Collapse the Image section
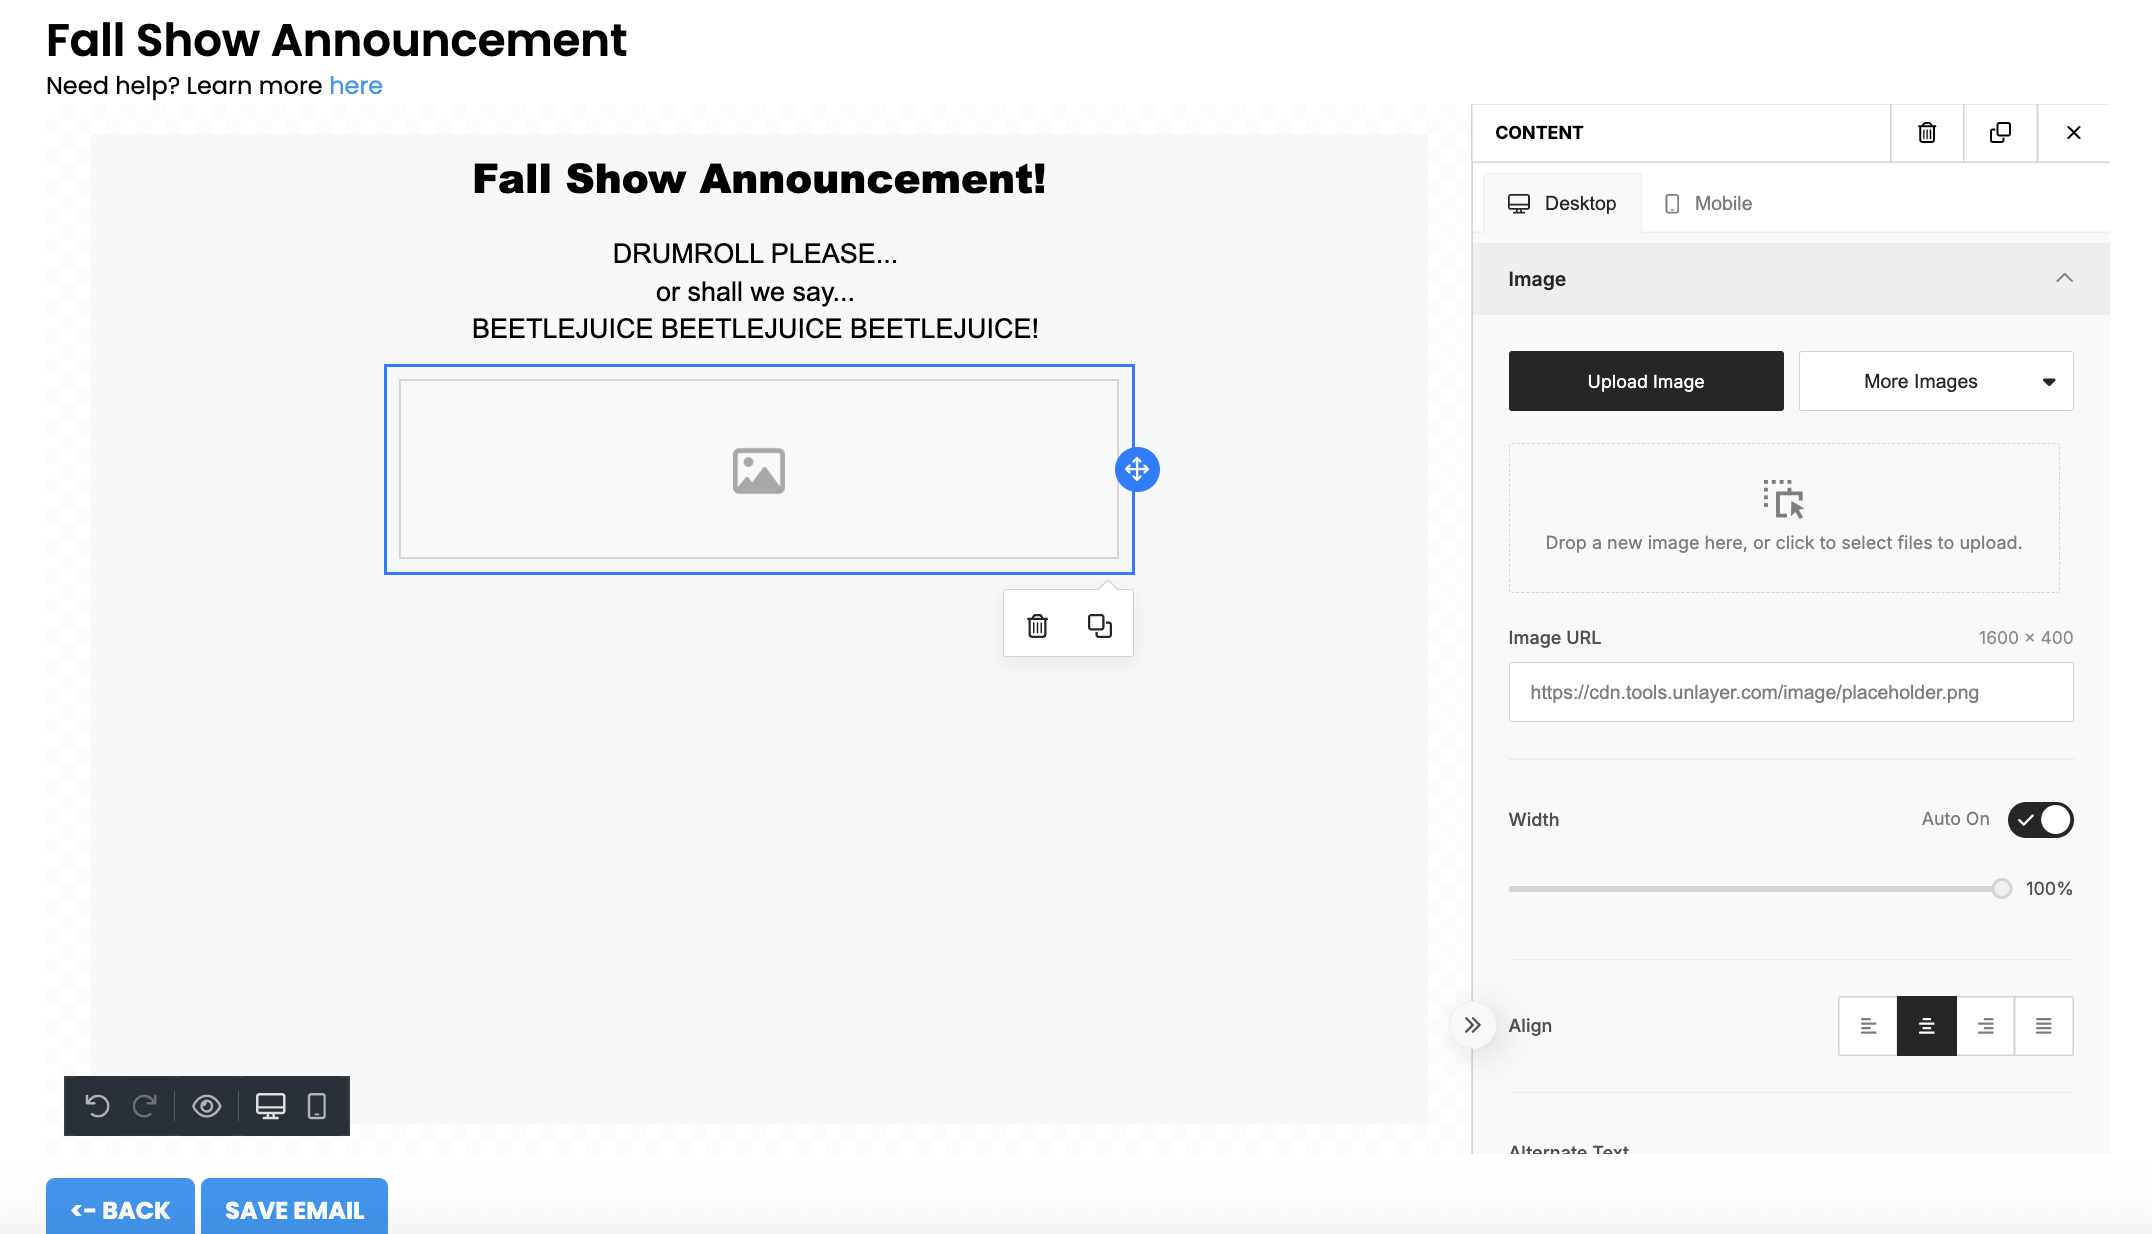The height and width of the screenshot is (1234, 2152). pos(2064,279)
